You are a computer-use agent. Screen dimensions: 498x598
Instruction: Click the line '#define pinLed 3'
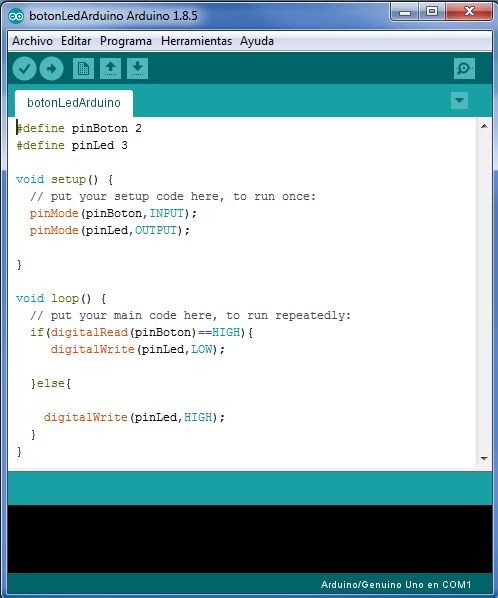pyautogui.click(x=72, y=146)
